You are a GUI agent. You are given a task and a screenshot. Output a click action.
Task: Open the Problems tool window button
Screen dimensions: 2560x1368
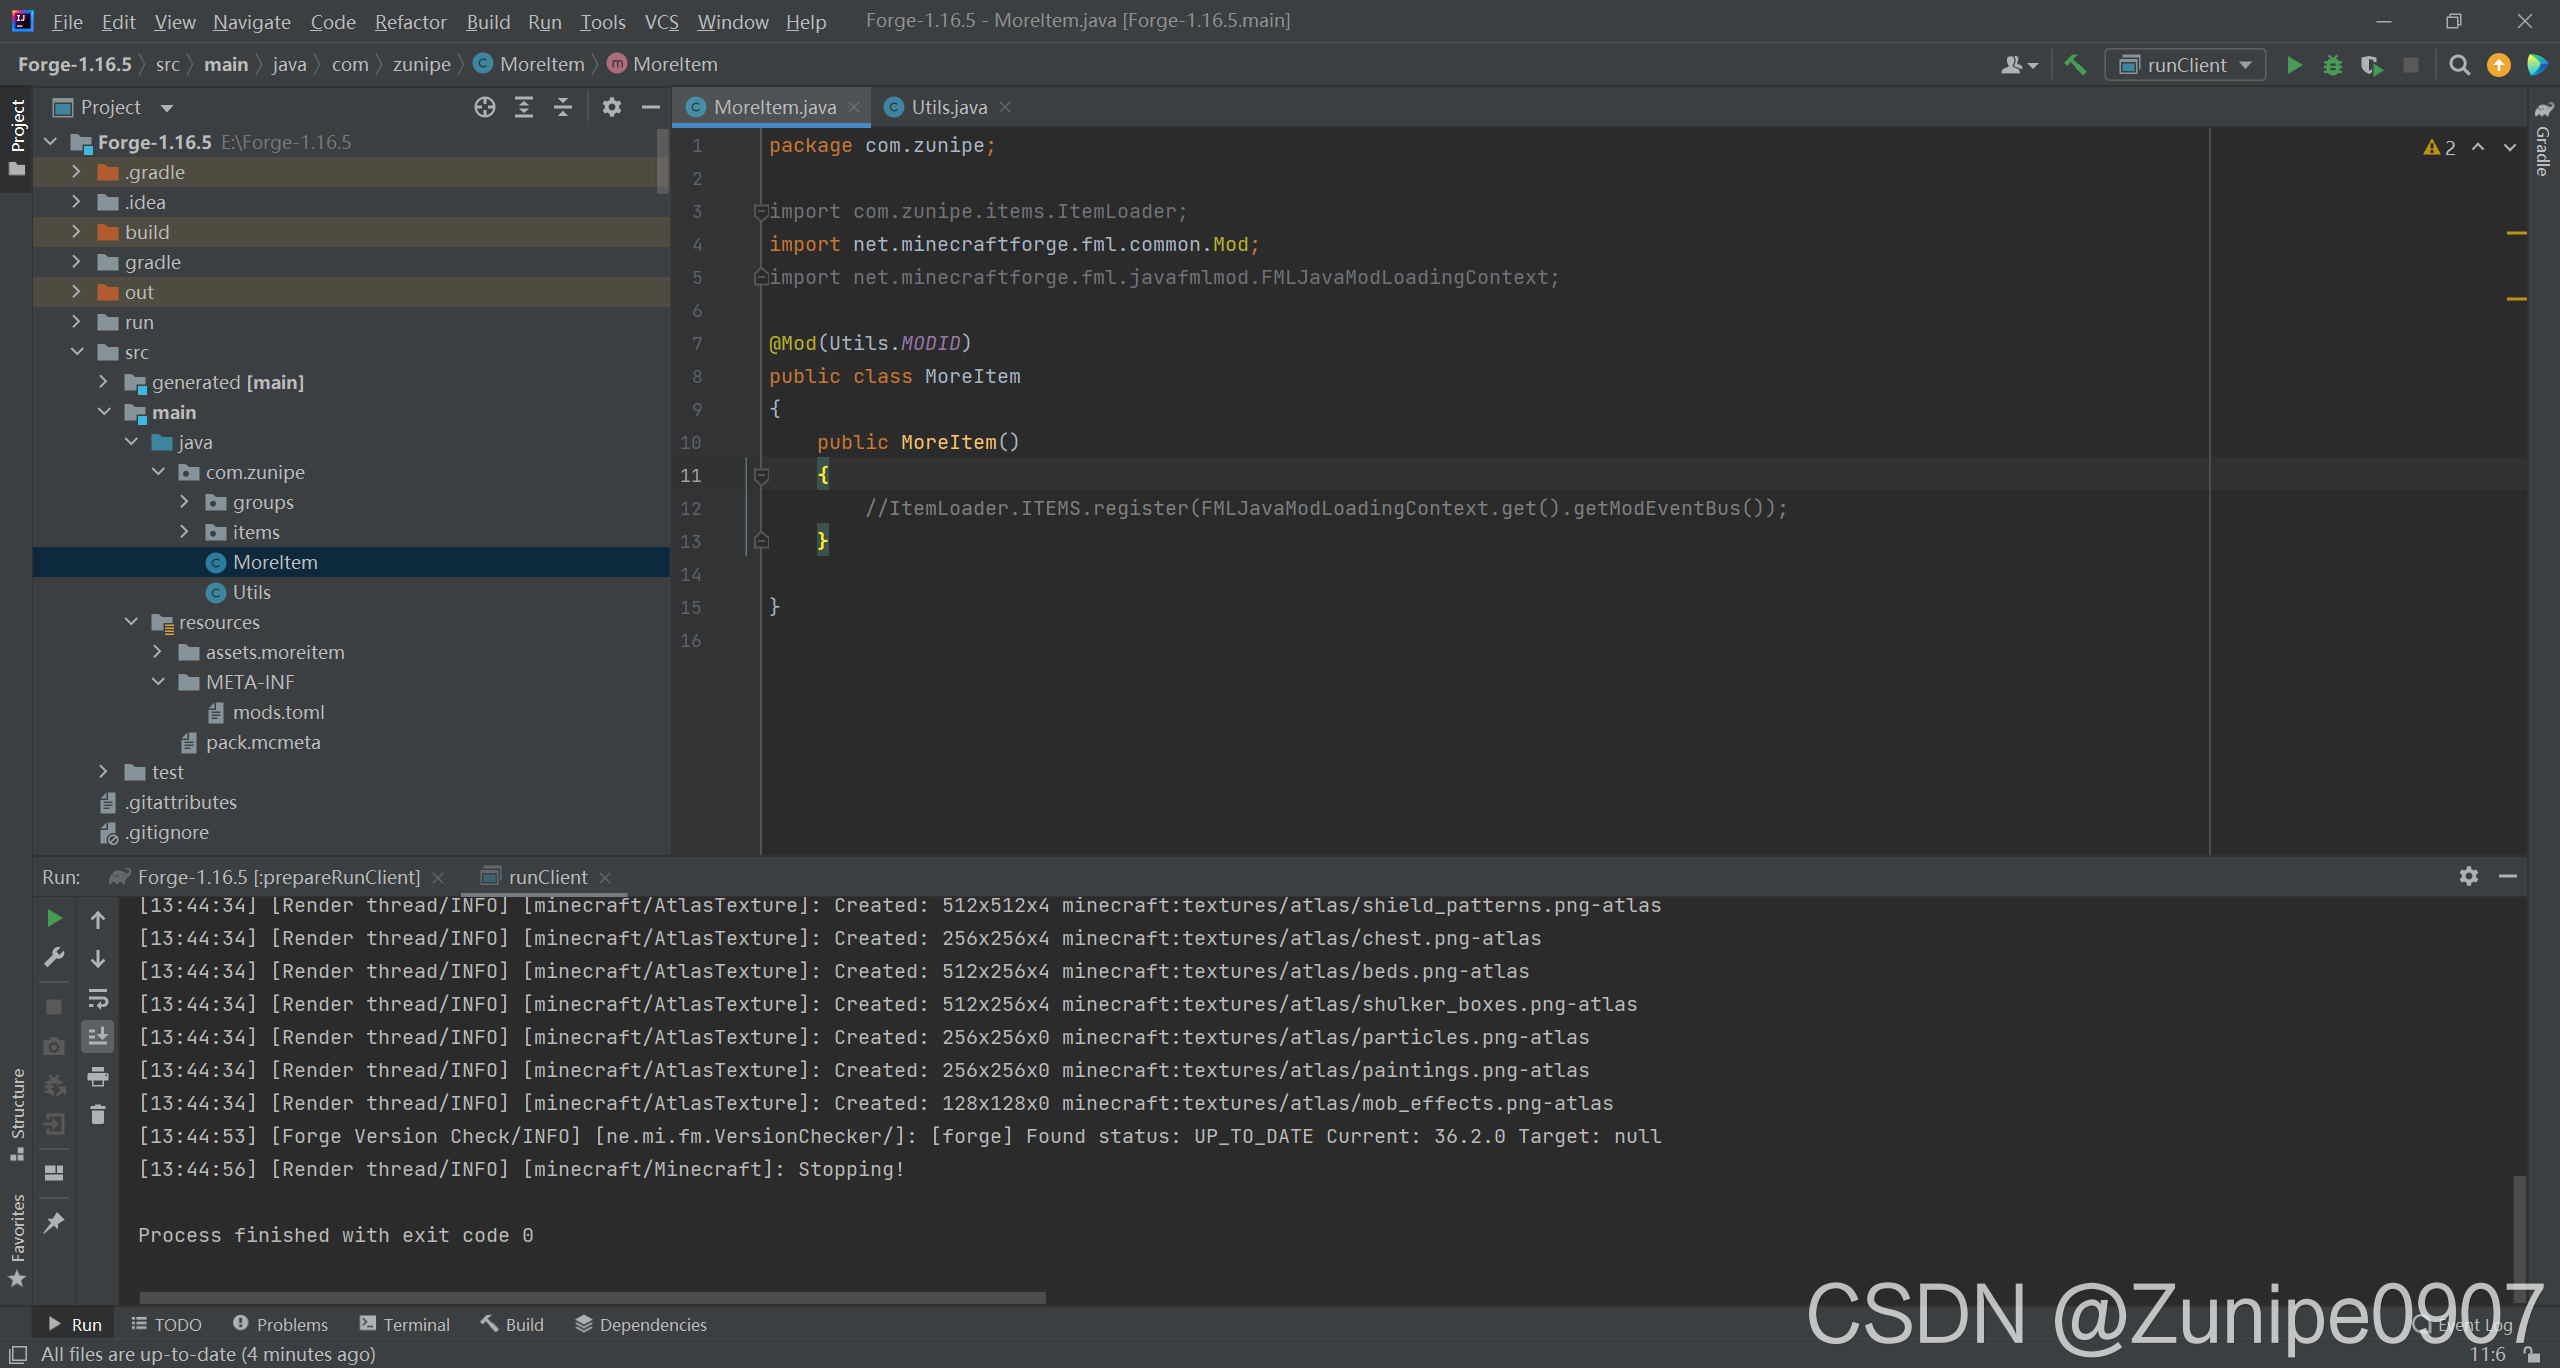[x=280, y=1324]
